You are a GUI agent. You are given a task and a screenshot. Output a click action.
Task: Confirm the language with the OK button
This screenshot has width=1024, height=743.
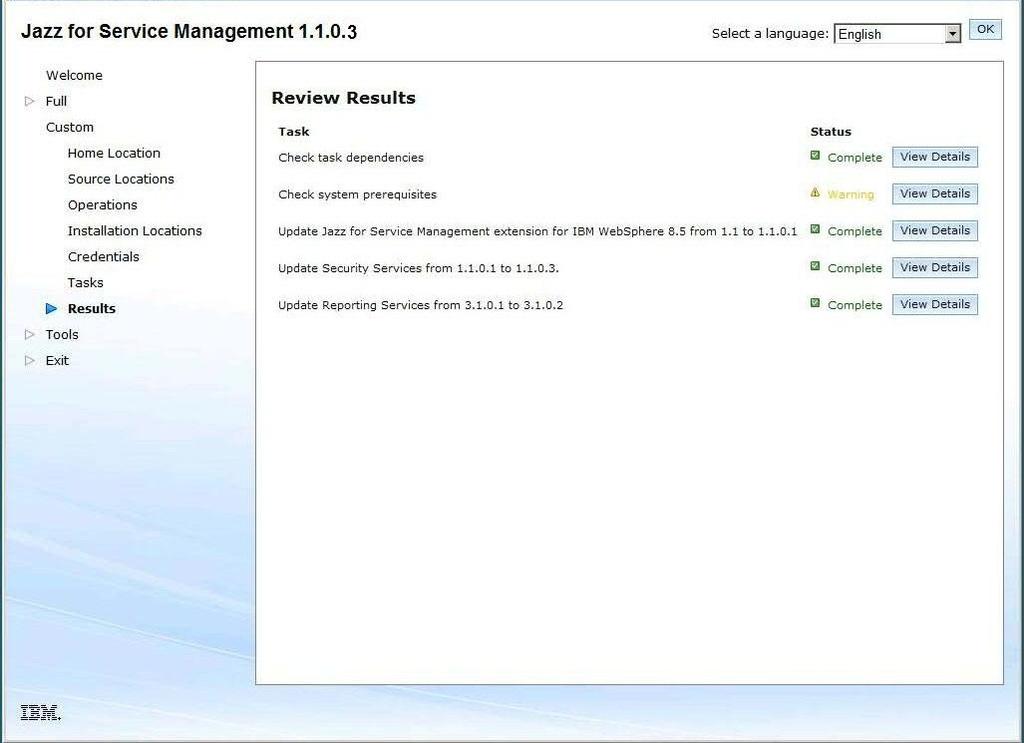[x=985, y=29]
